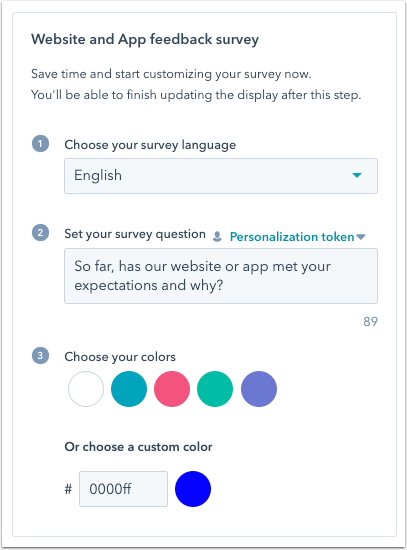
Task: Click the step 2 number badge
Action: click(x=40, y=233)
